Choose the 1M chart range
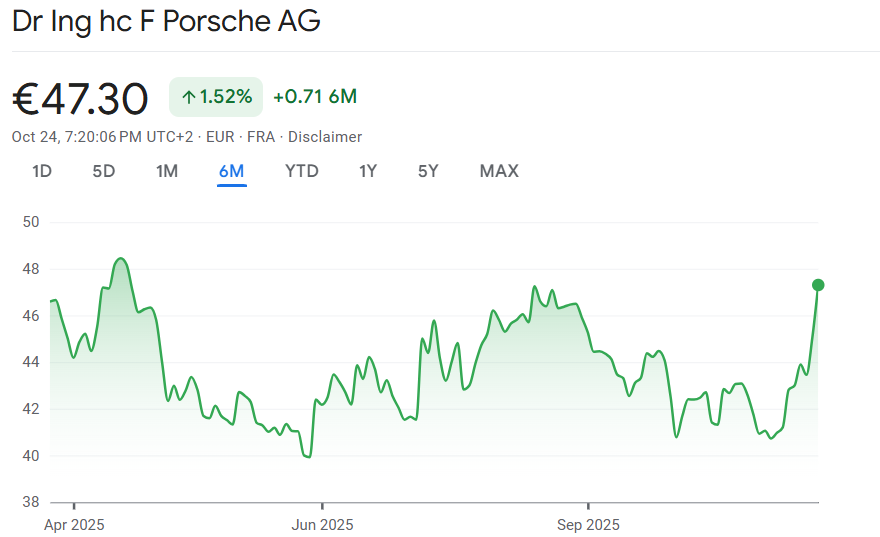This screenshot has height=537, width=880. pyautogui.click(x=167, y=171)
